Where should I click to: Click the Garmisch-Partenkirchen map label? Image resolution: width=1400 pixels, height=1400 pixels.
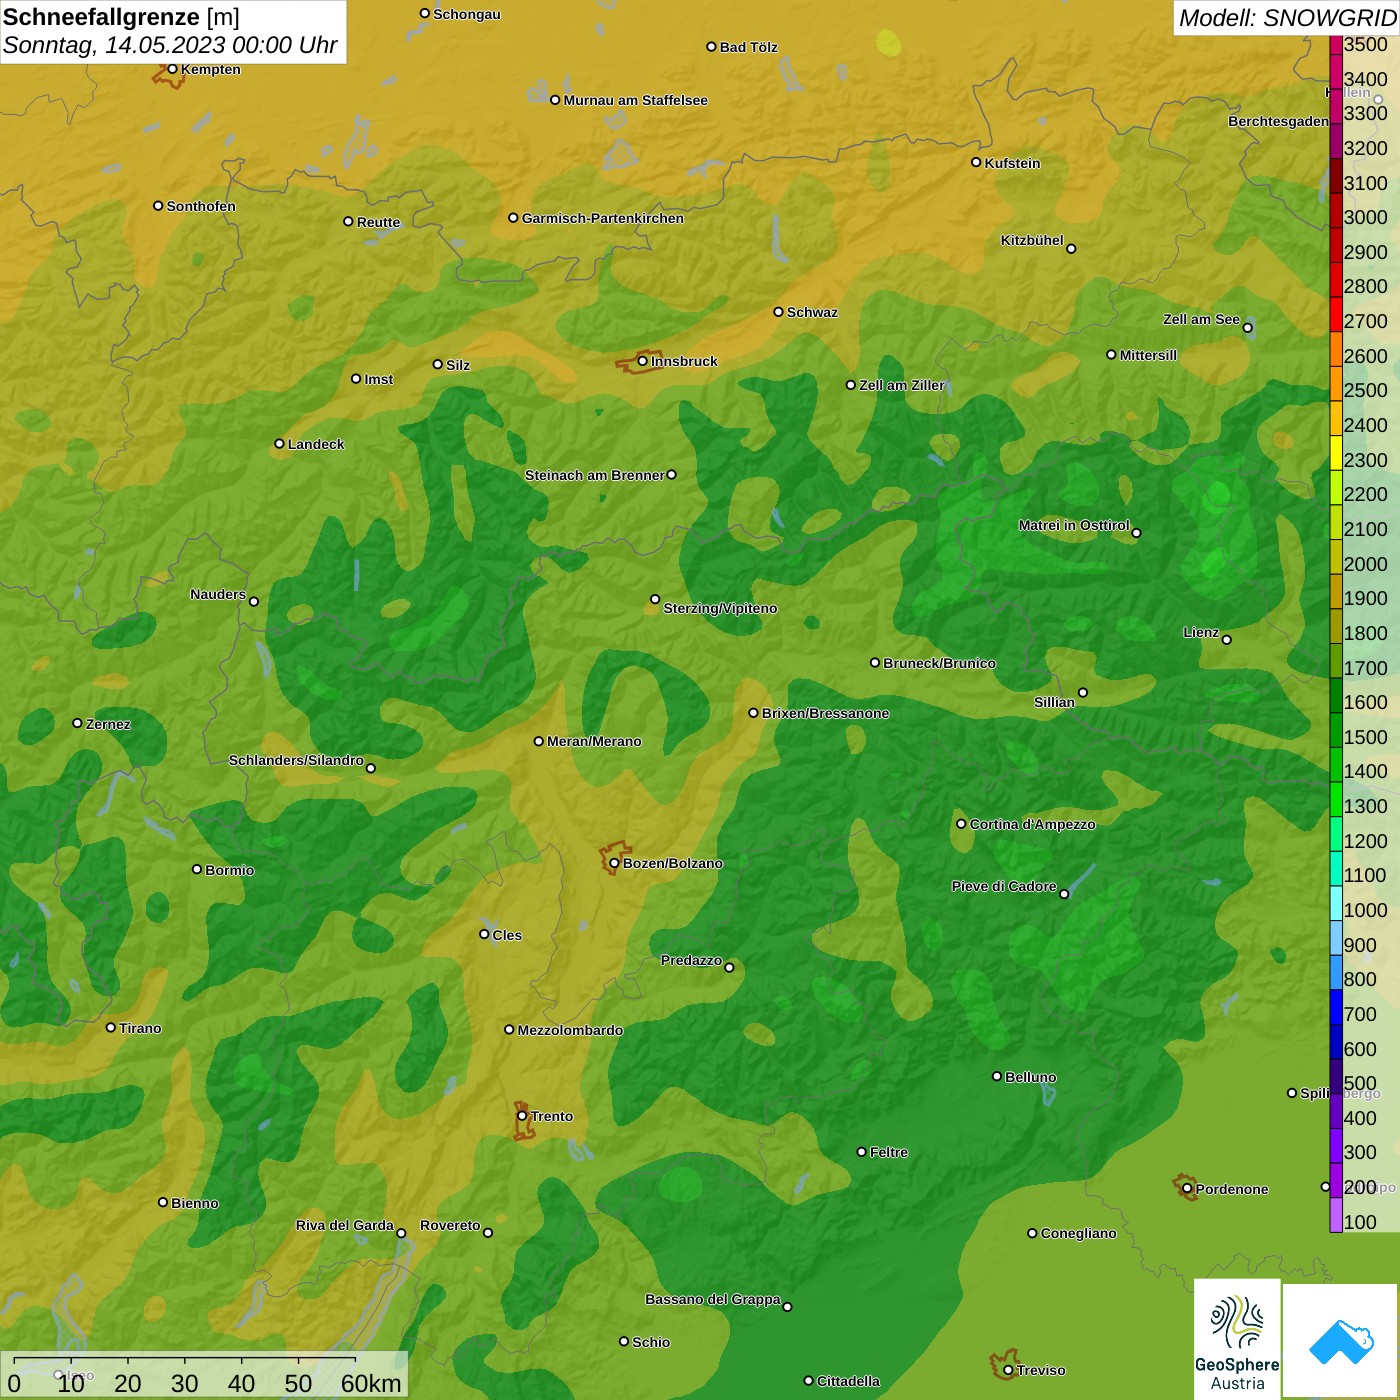(603, 218)
